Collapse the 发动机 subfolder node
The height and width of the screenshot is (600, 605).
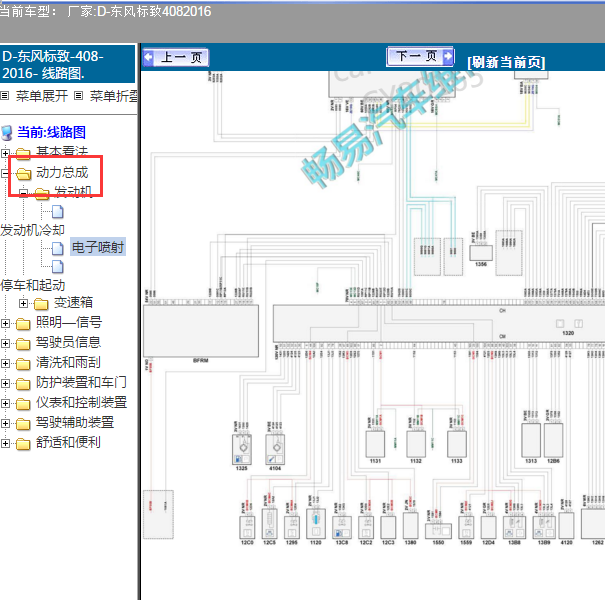[23, 193]
